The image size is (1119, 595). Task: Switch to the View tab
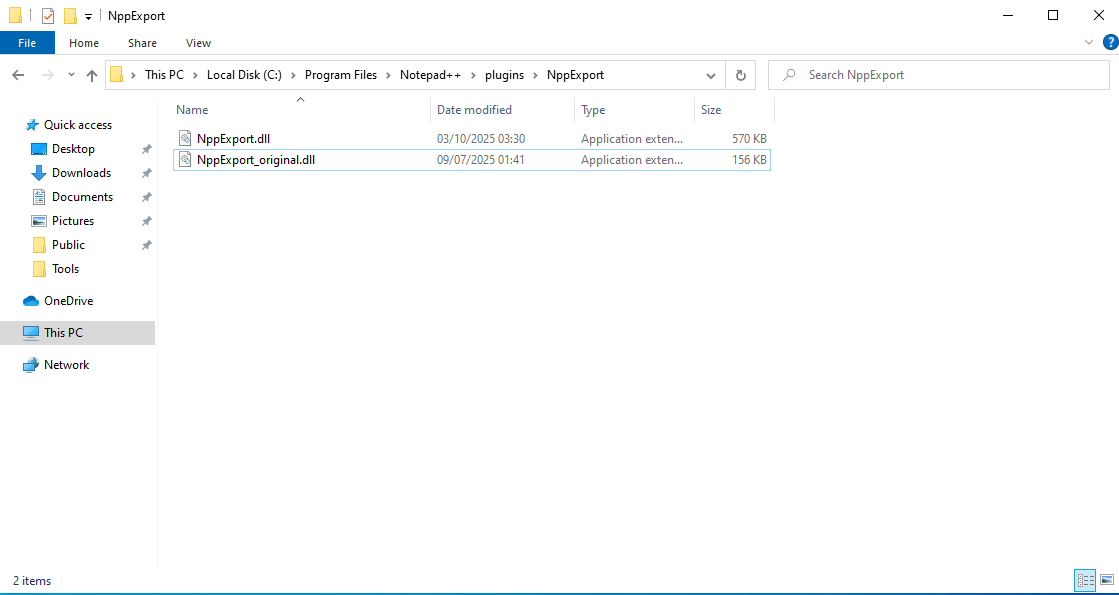coord(198,42)
